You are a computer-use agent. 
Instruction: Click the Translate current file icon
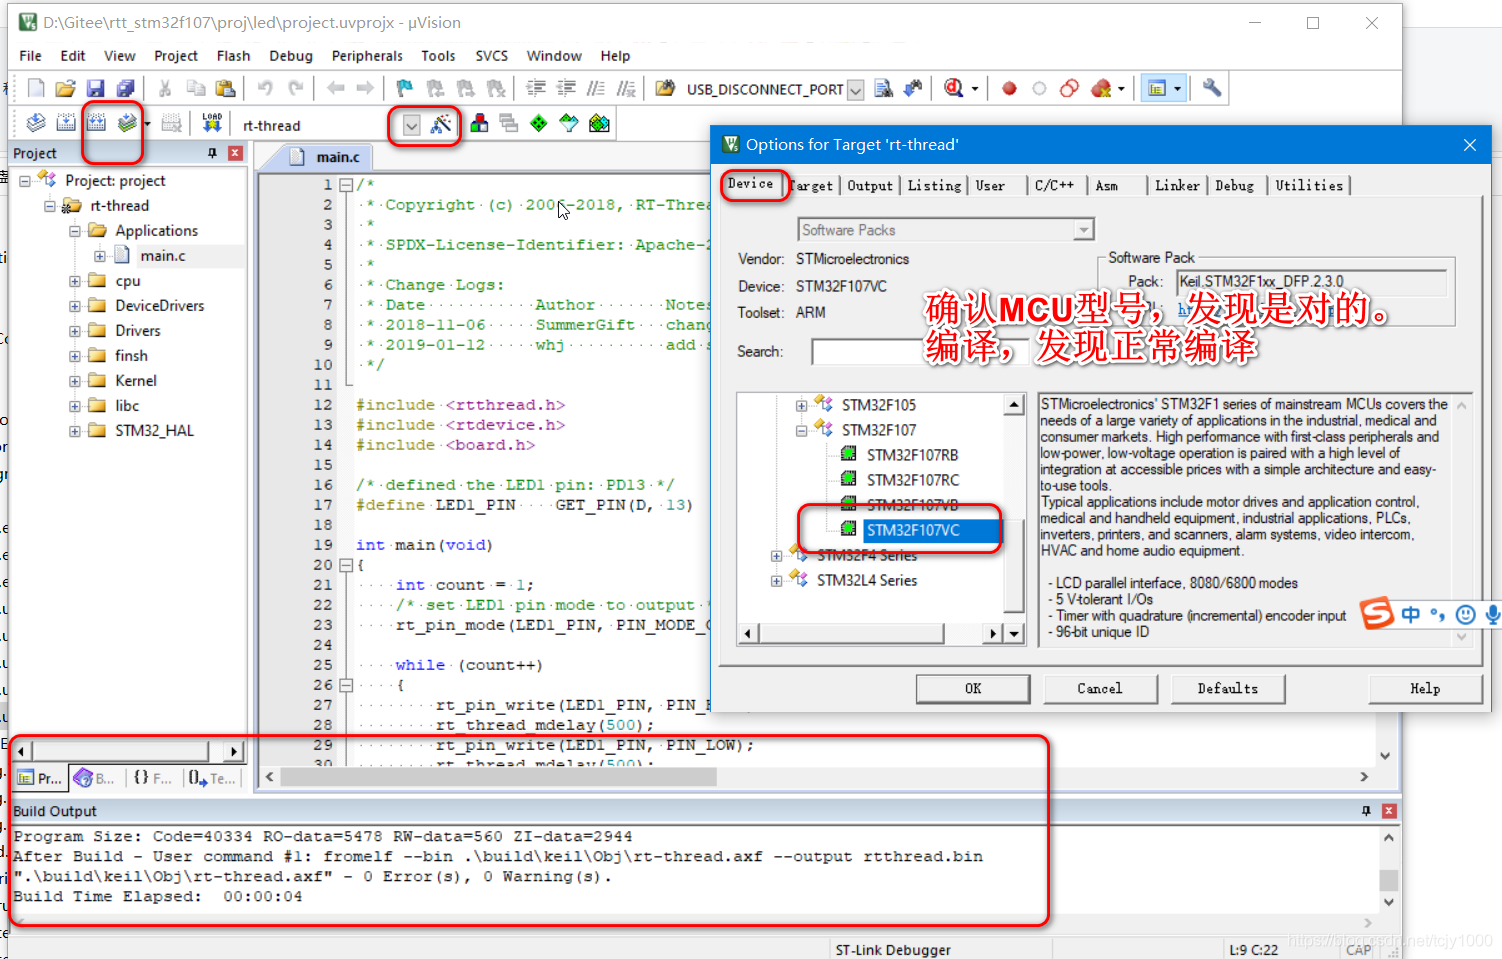(x=36, y=123)
